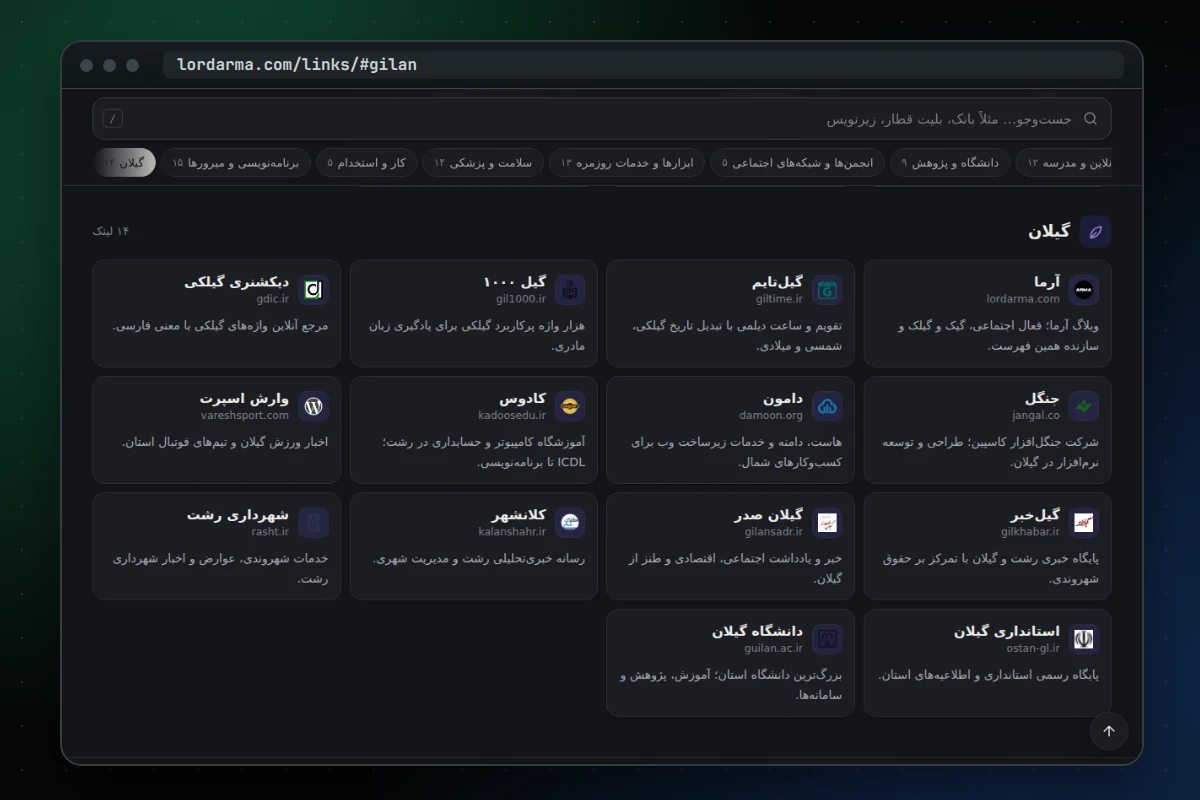Click the domain text kalanshahr.ir
The image size is (1200, 800).
tap(512, 532)
